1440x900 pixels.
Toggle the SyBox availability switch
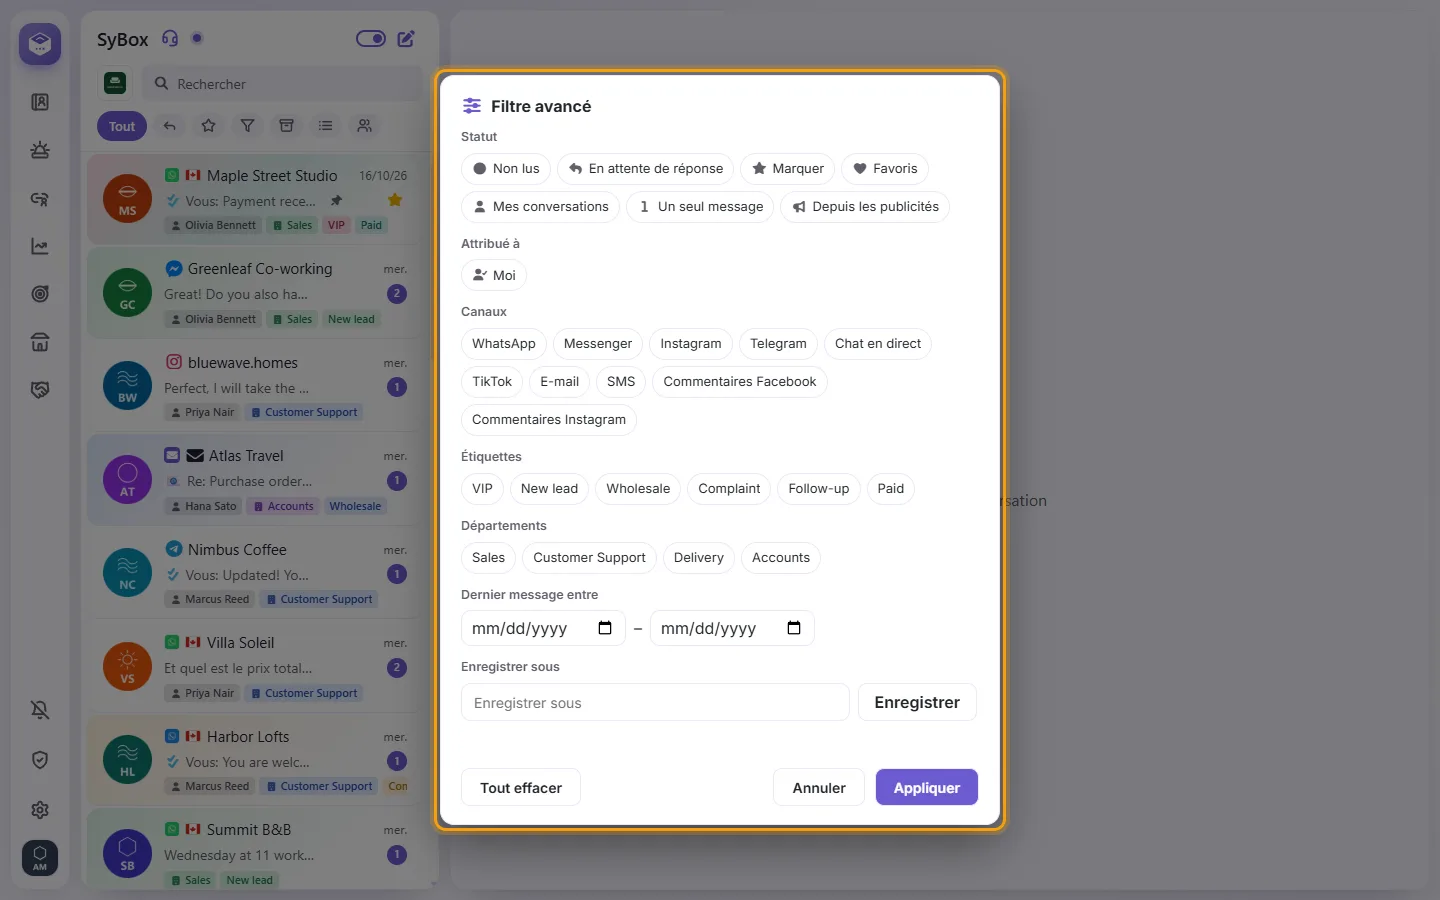[x=371, y=39]
